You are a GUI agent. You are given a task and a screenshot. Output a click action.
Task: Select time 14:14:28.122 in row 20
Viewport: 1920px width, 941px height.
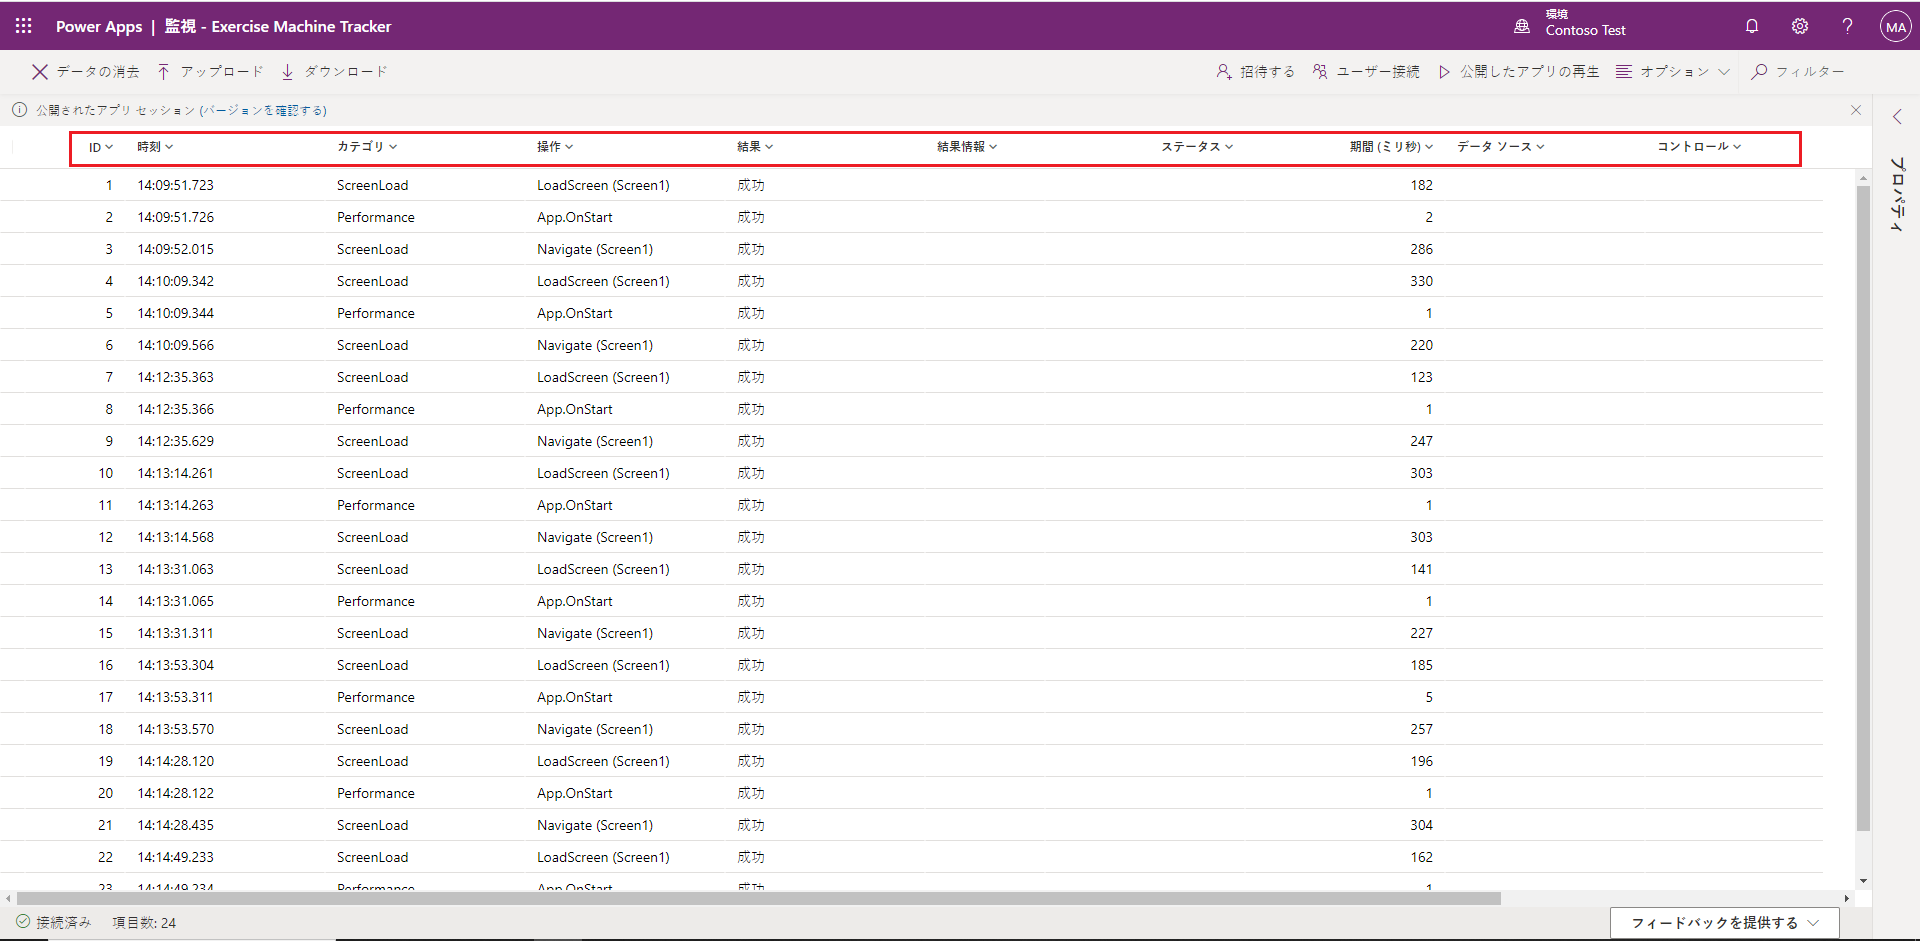pos(176,793)
